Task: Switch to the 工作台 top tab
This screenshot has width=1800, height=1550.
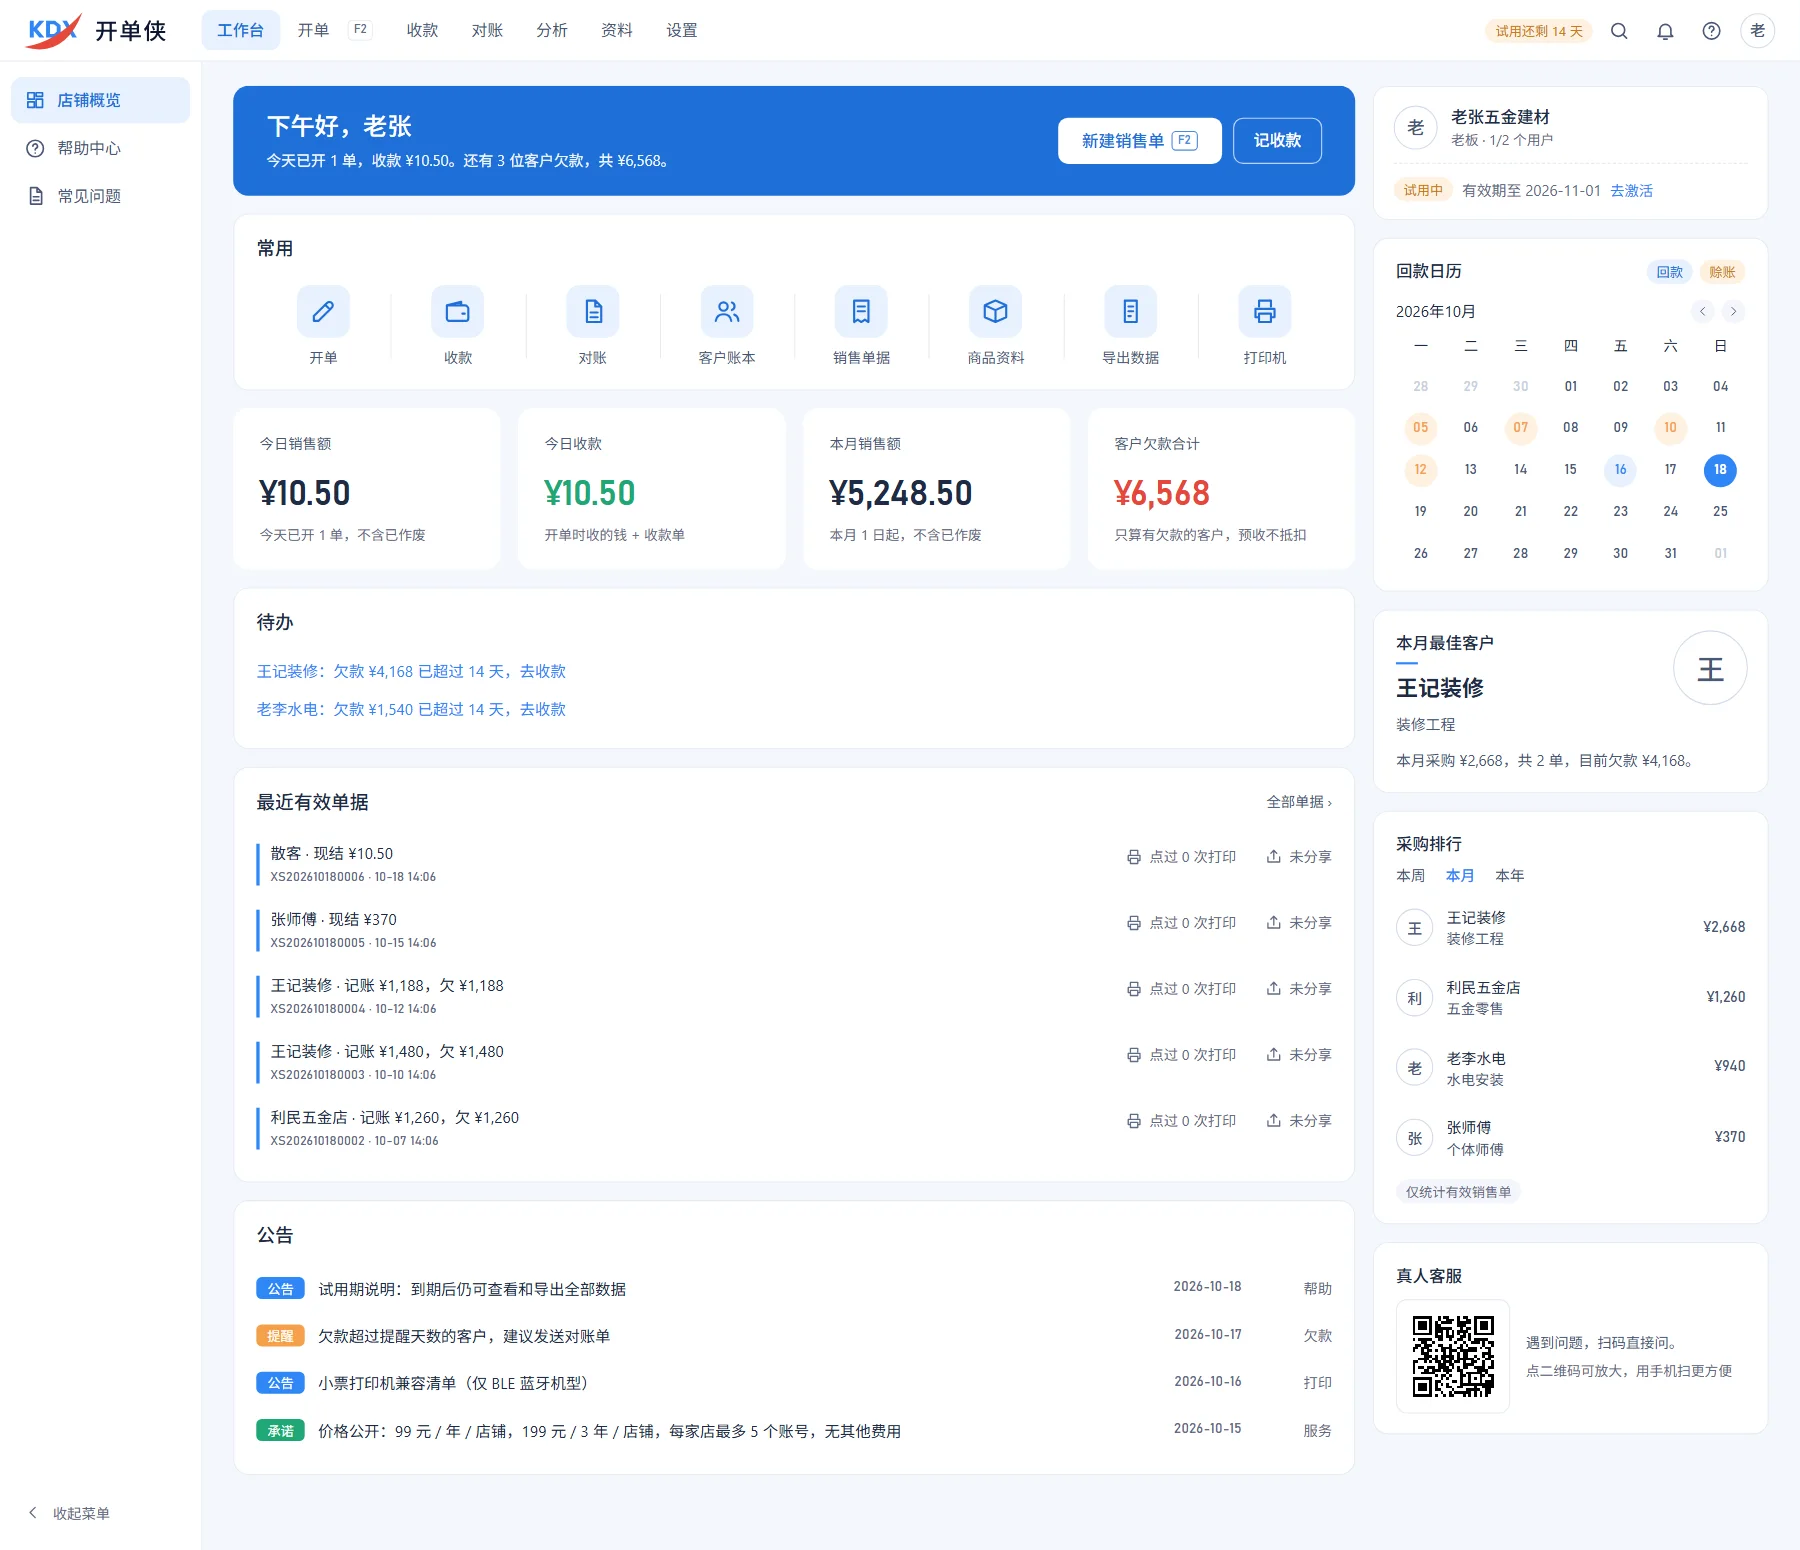Action: 241,31
